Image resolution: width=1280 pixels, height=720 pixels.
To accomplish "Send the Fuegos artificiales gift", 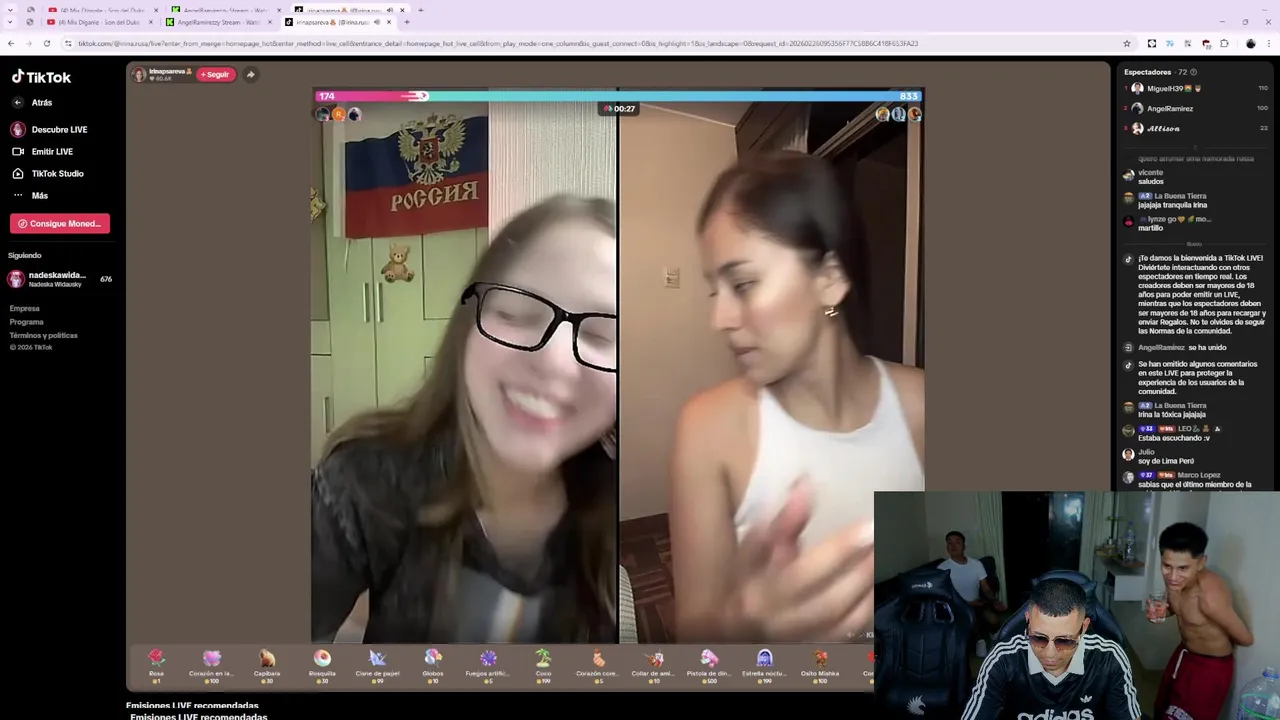I will coord(488,664).
